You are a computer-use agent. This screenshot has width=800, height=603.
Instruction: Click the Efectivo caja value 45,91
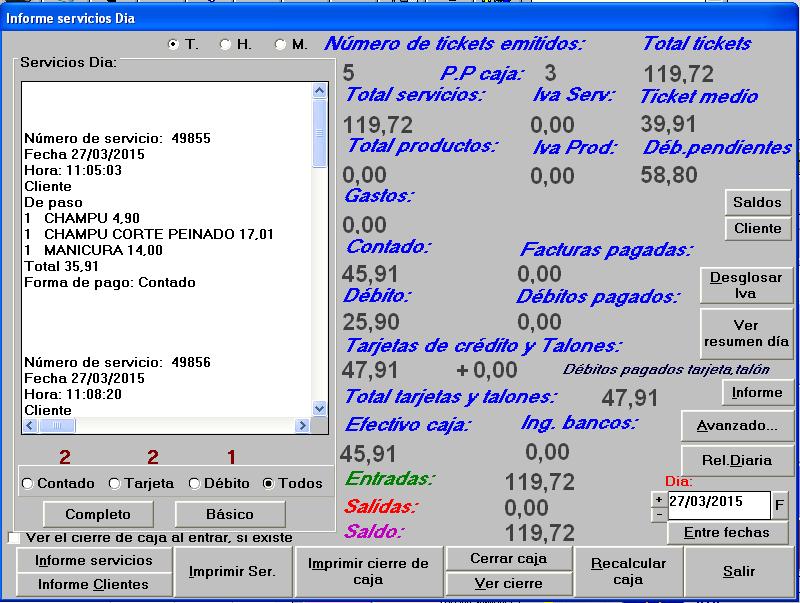point(368,454)
